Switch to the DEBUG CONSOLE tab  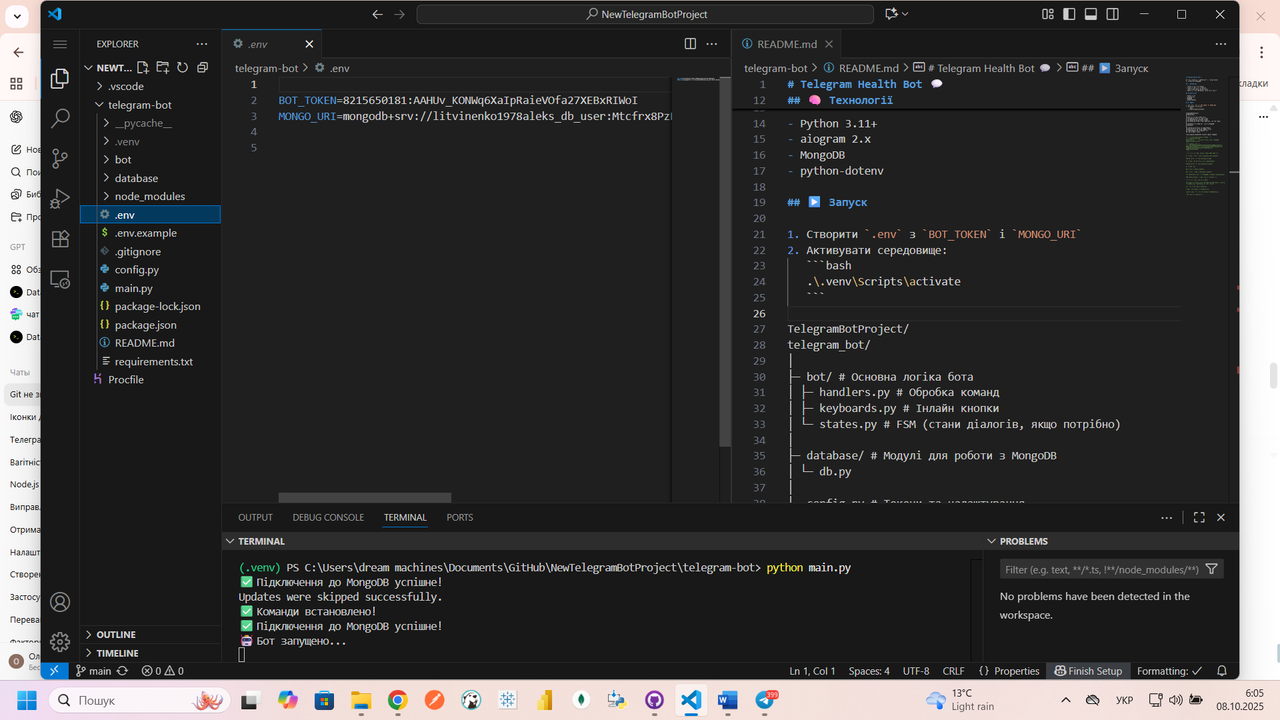(328, 517)
